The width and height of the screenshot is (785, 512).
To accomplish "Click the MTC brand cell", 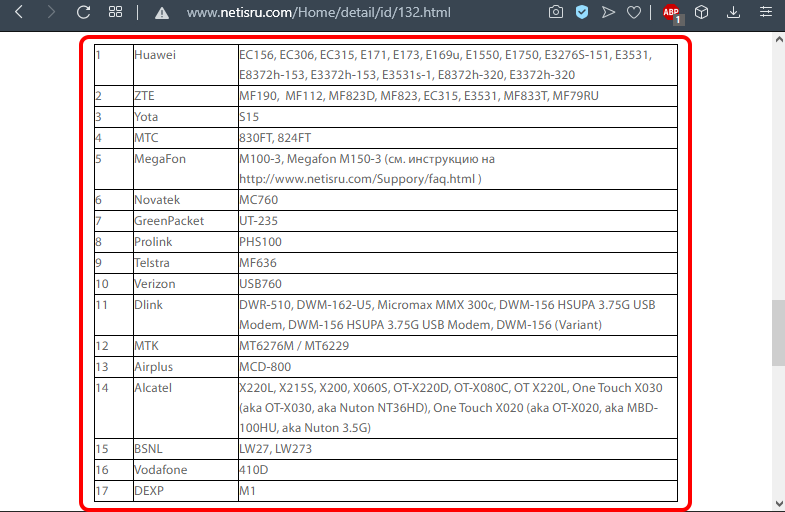I will pos(186,138).
